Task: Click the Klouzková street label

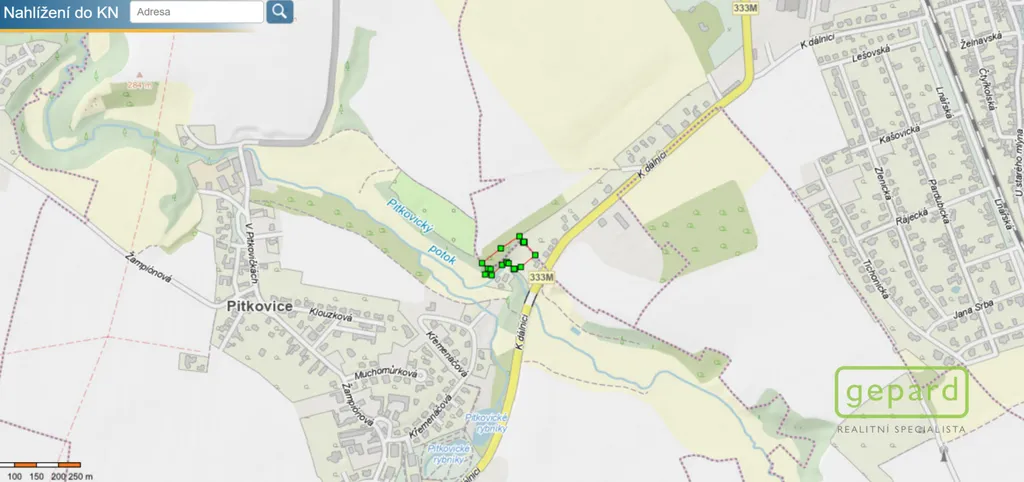Action: point(330,315)
